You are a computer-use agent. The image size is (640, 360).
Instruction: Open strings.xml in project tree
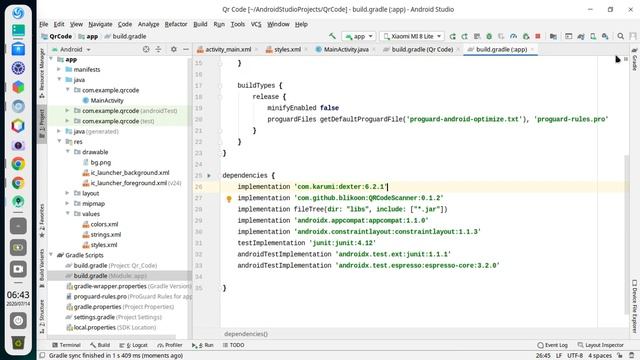(105, 234)
